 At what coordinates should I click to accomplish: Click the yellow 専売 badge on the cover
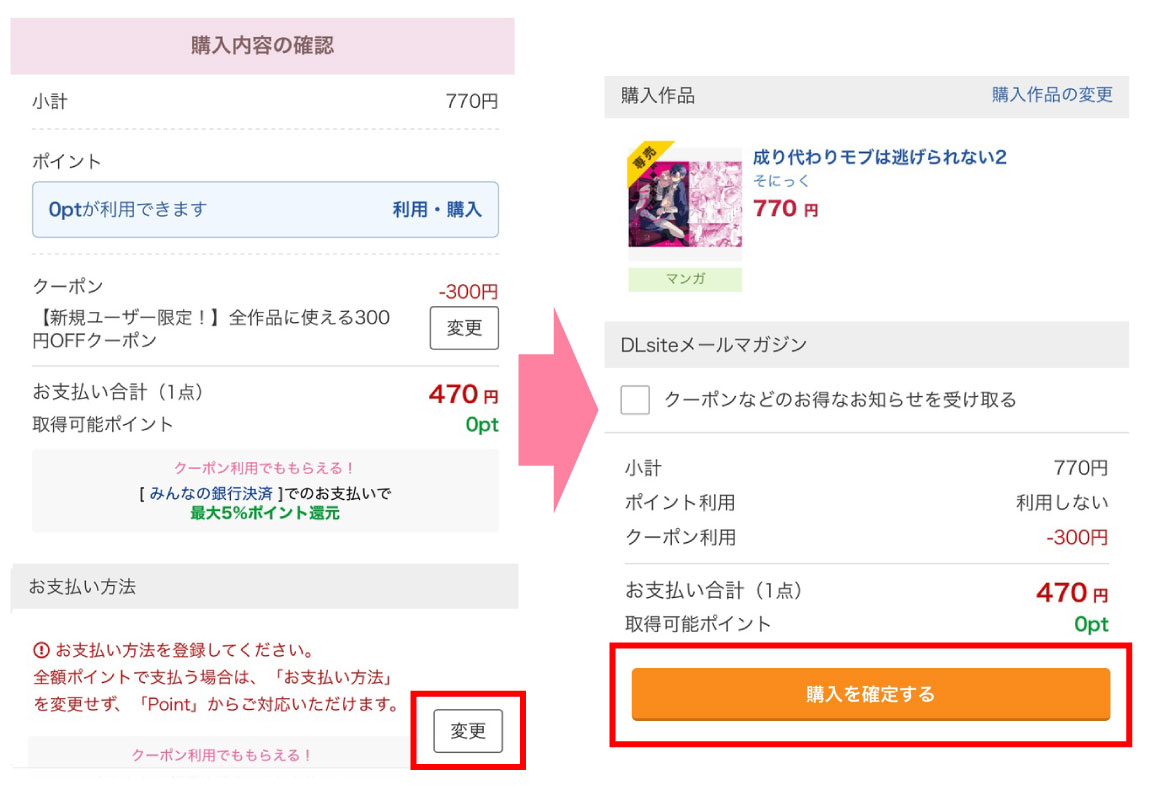click(645, 160)
